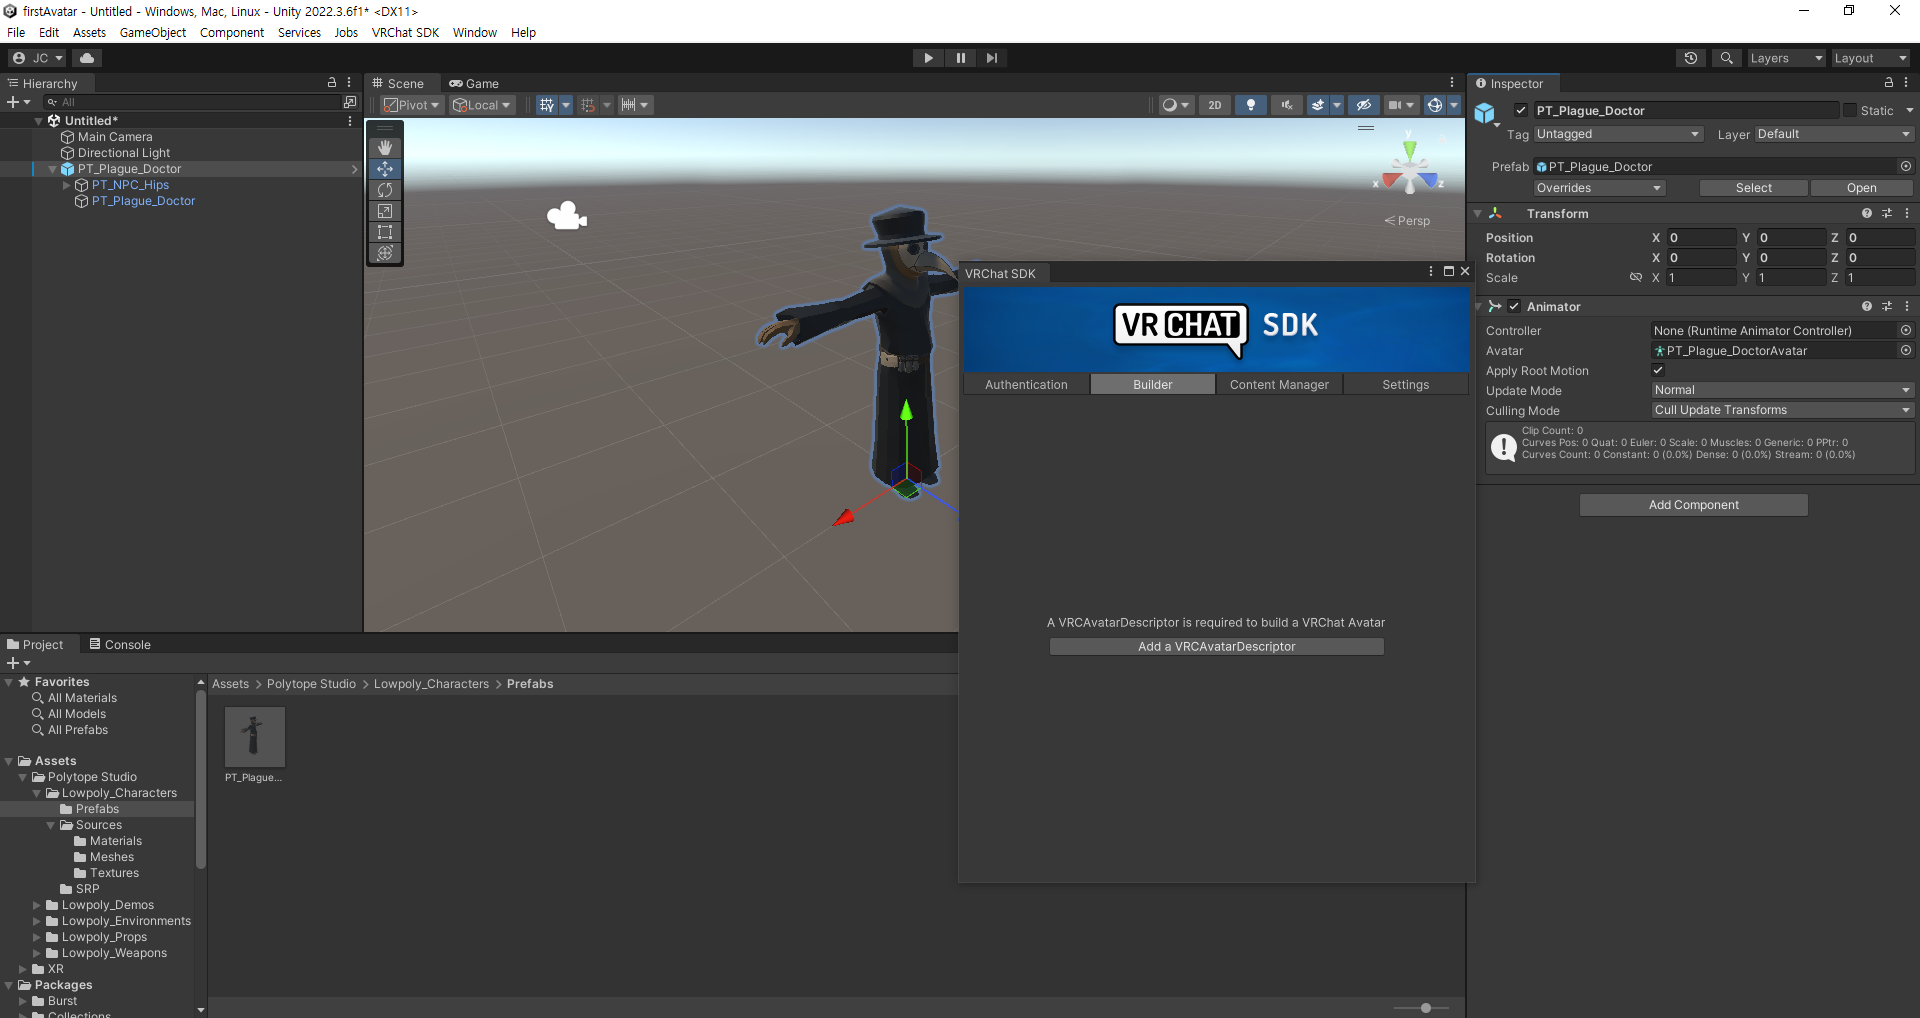
Task: Click Add a VRCAvatarDescriptor button
Action: [1216, 646]
